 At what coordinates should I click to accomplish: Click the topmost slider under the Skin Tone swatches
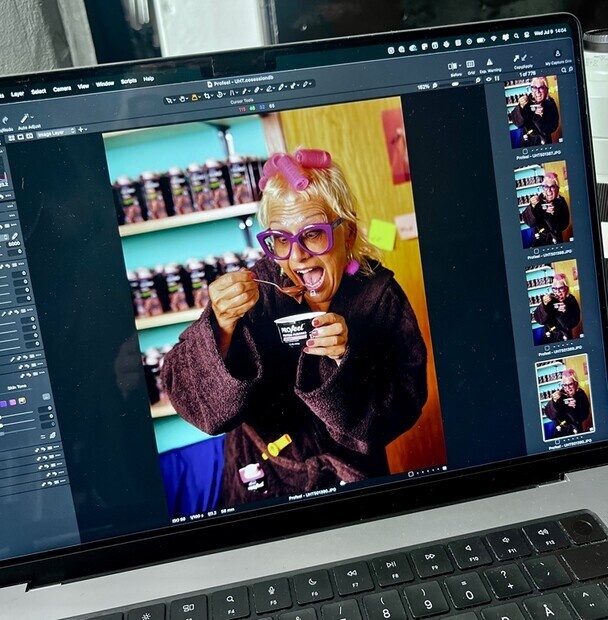[17, 414]
